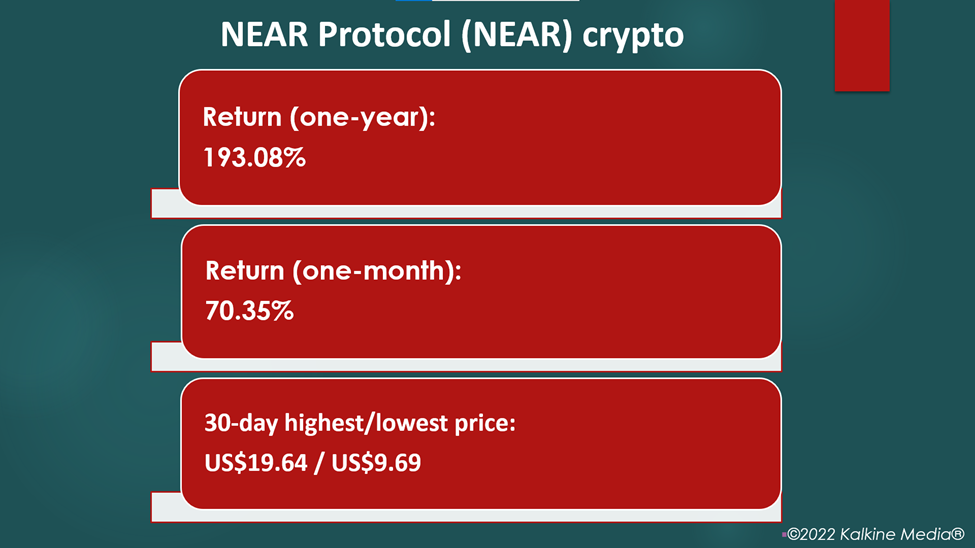Screen dimensions: 975x548
Task: Click the ©2022 Kalkine Media copyright text
Action: (875, 534)
